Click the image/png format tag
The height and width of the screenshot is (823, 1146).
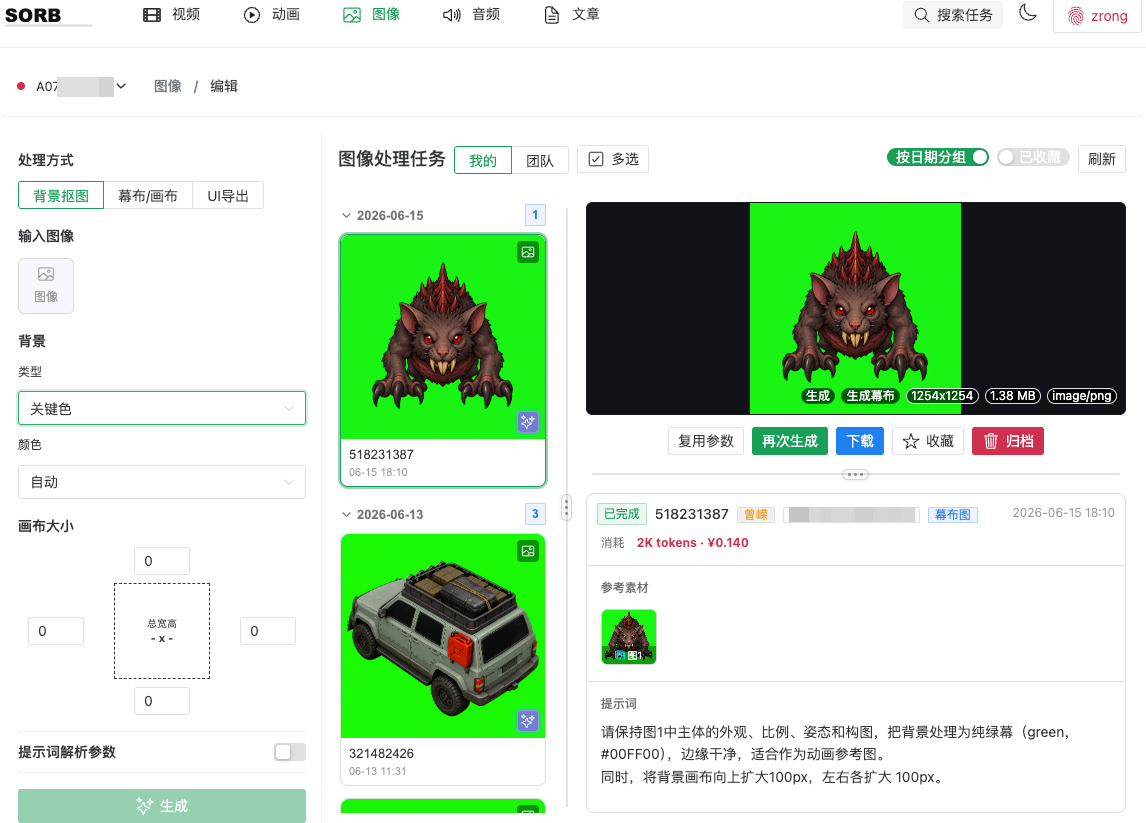pos(1082,395)
